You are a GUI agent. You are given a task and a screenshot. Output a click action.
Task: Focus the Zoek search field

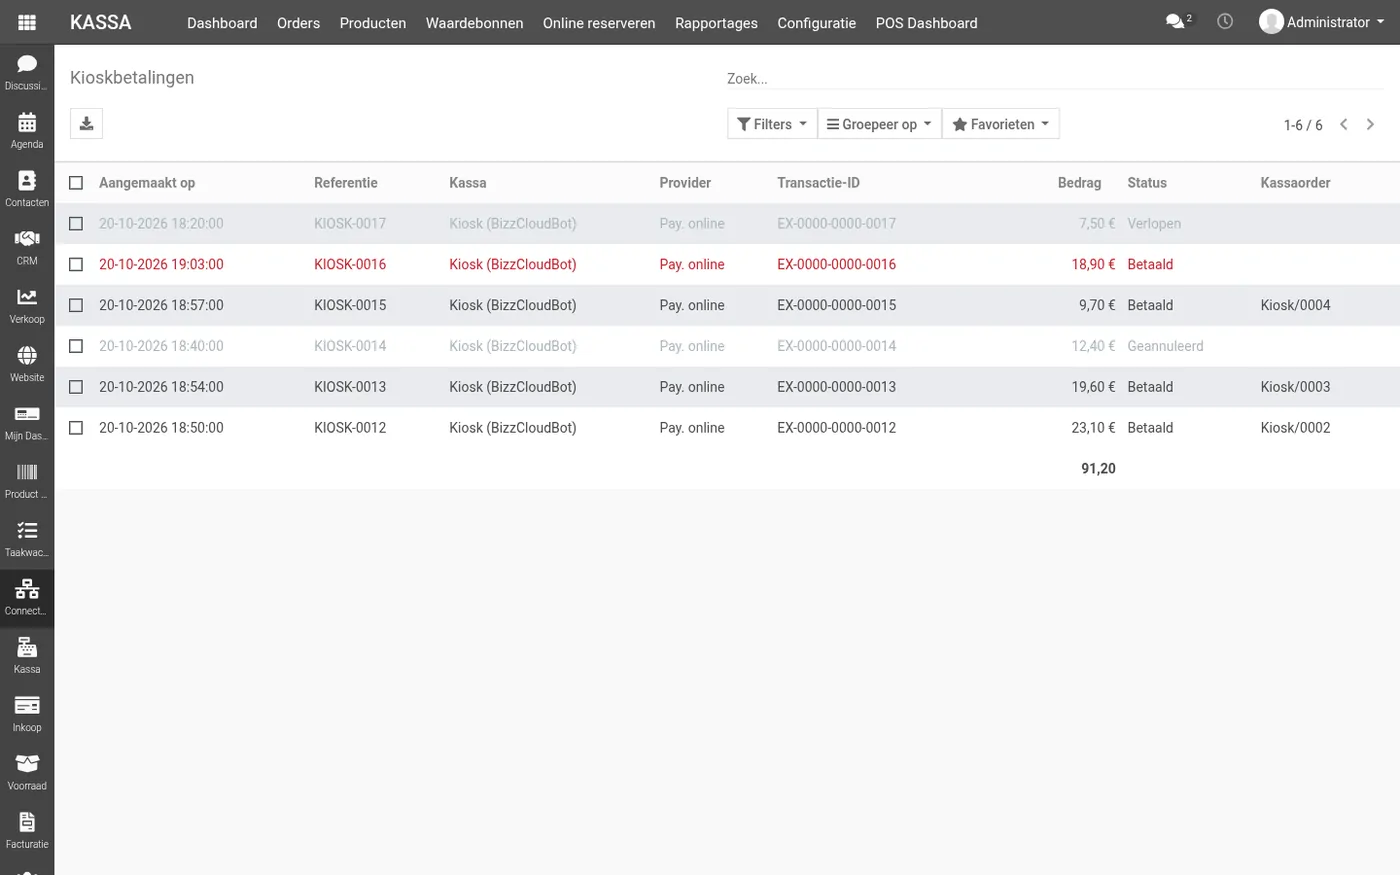1055,78
